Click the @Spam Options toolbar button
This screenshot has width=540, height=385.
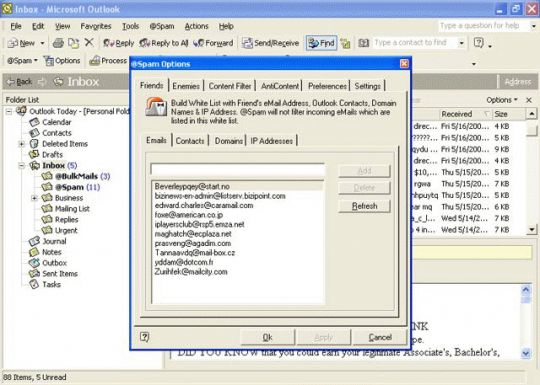62,61
